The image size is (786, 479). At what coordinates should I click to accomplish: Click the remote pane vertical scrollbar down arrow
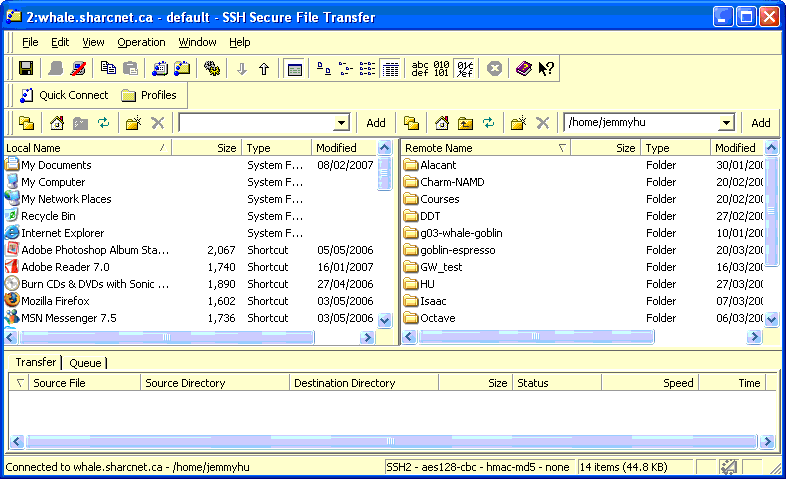[771, 320]
